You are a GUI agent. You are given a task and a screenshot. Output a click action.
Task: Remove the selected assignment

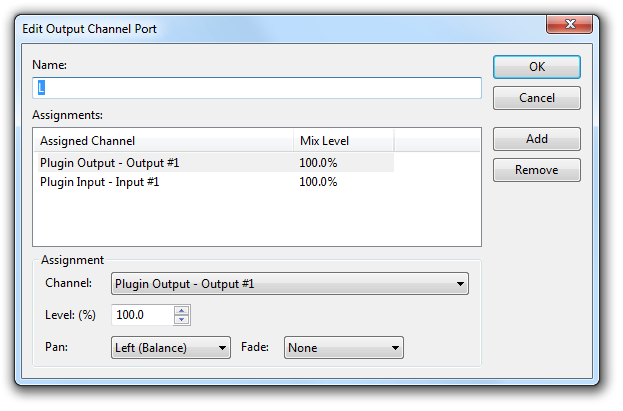(536, 170)
